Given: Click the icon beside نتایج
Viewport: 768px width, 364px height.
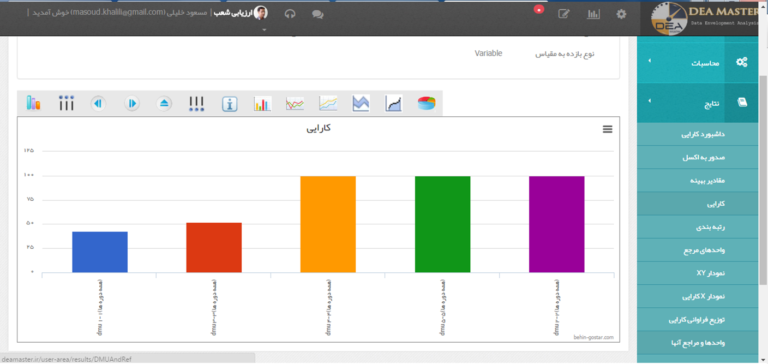Looking at the screenshot, I should point(742,102).
